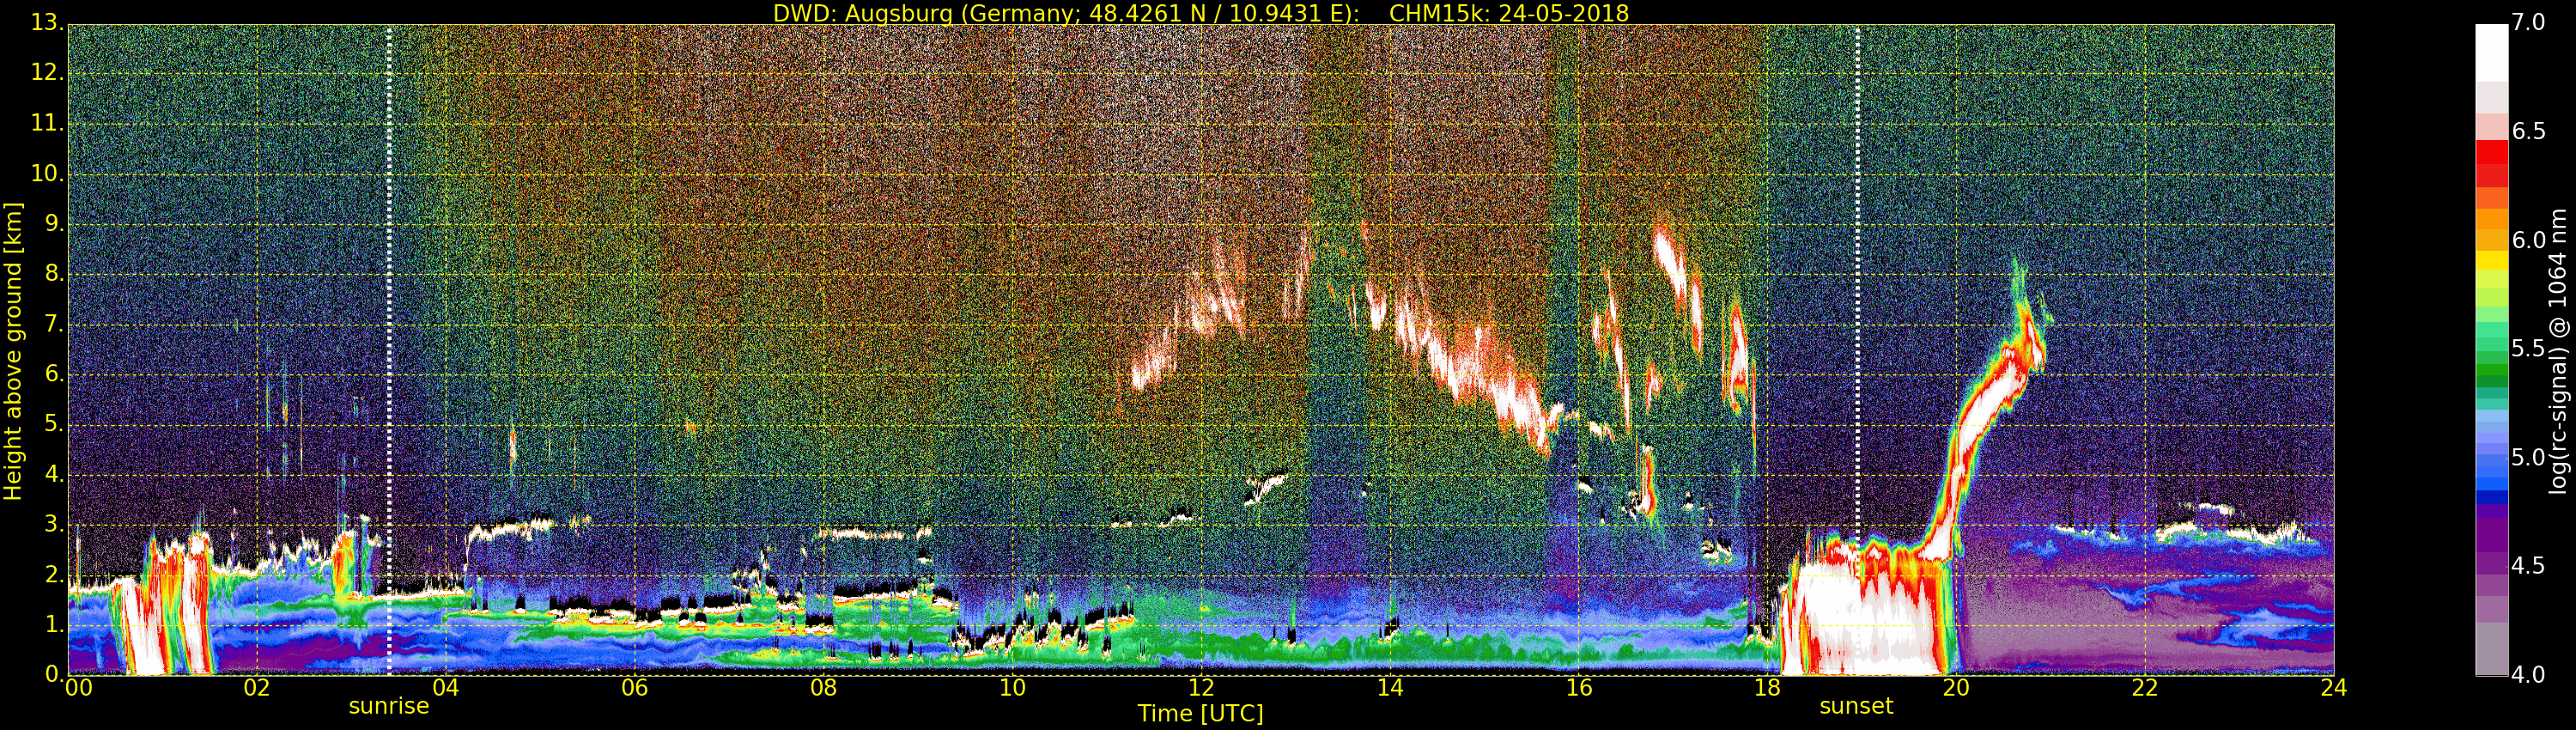Click the "8" km height axis tick
The image size is (2576, 730).
click(54, 274)
